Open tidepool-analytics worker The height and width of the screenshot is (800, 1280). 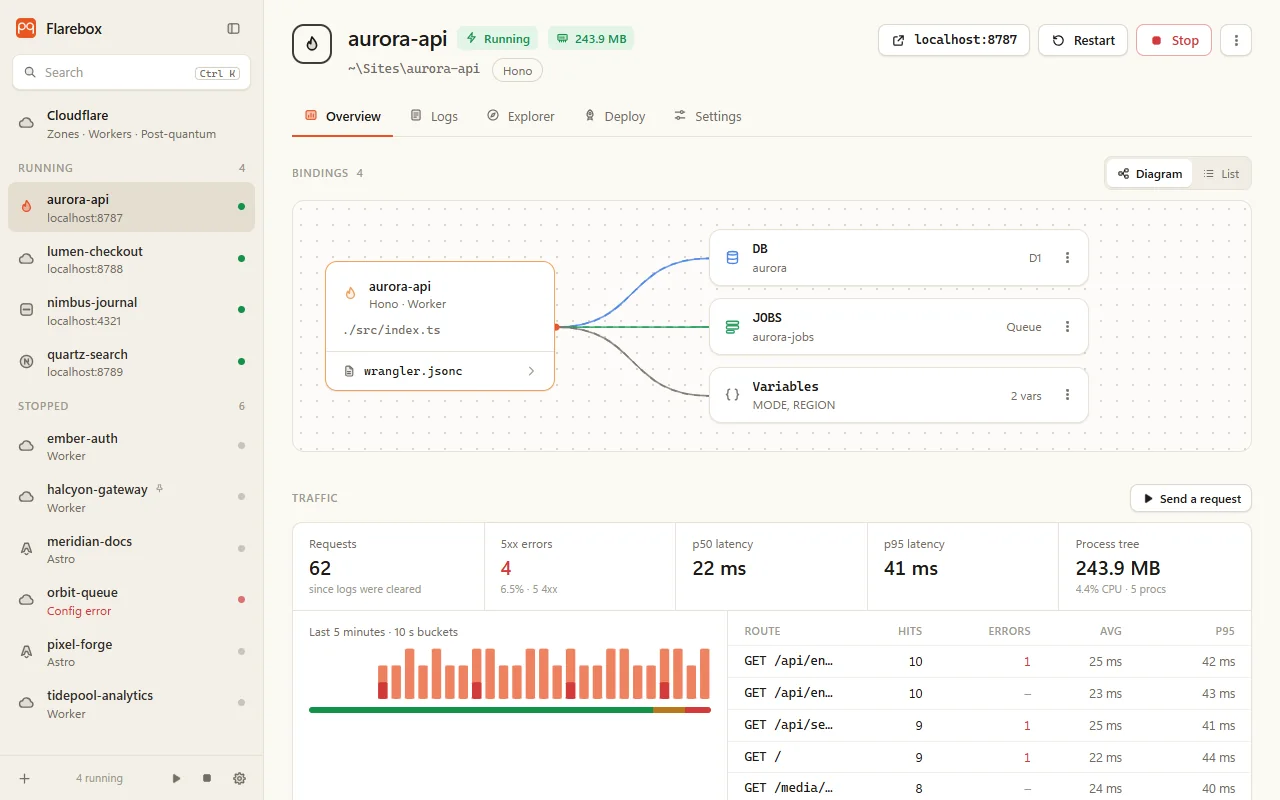(131, 704)
